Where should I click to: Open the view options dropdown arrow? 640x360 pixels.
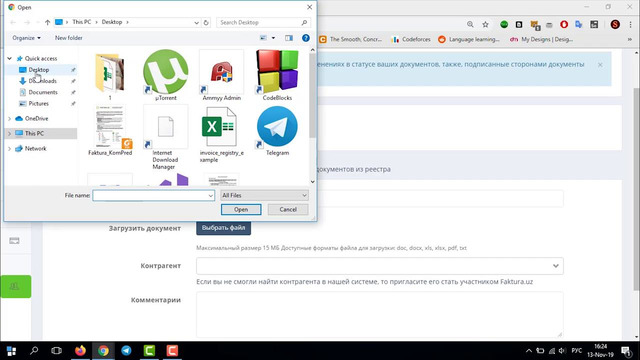pos(273,38)
